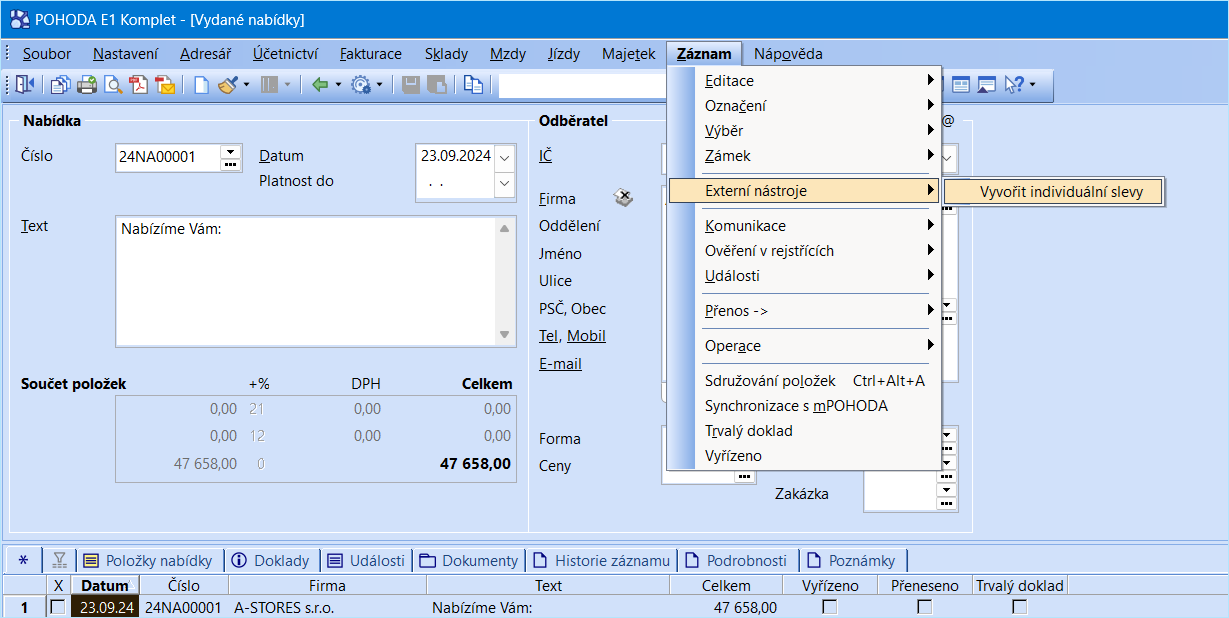This screenshot has width=1229, height=618.
Task: Click the filter funnel tab icon
Action: (x=59, y=560)
